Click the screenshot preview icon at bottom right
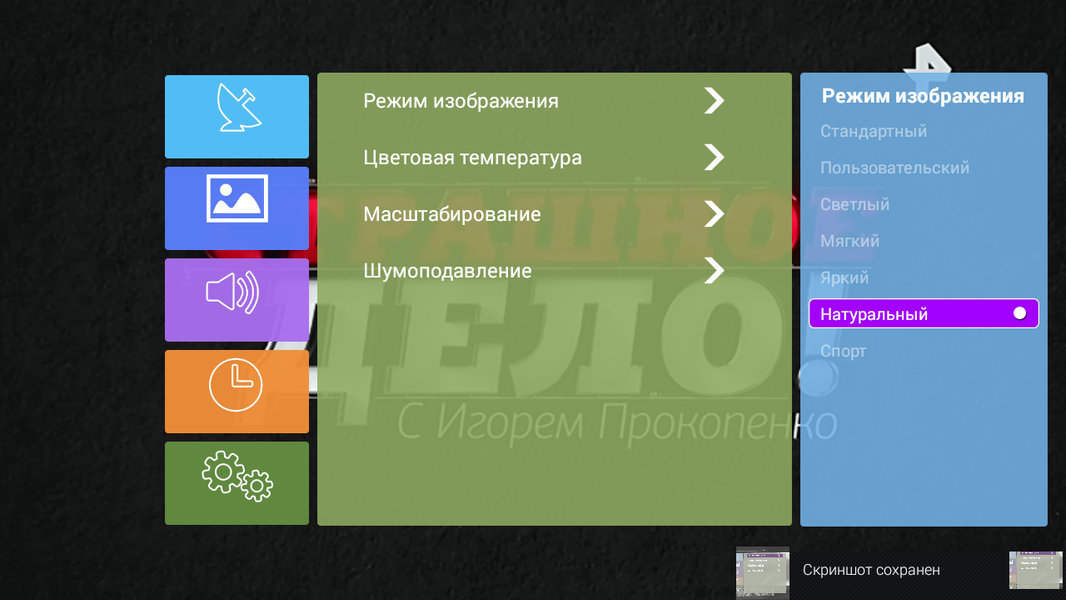Image resolution: width=1066 pixels, height=600 pixels. (1035, 570)
